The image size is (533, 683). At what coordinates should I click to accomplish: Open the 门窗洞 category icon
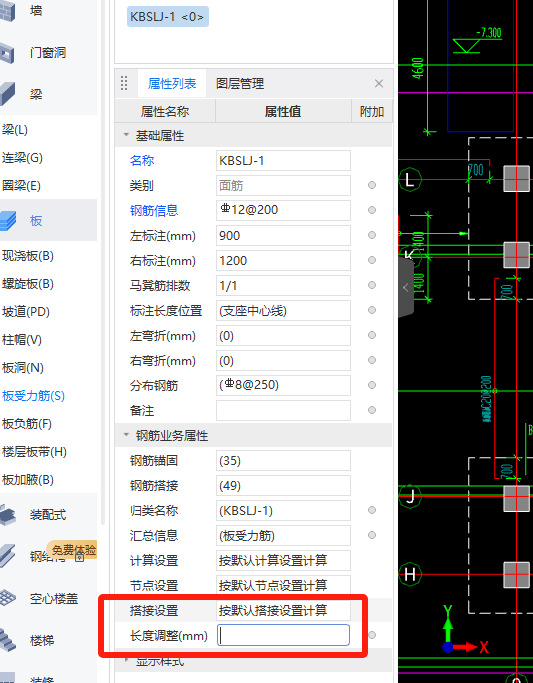[x=8, y=52]
